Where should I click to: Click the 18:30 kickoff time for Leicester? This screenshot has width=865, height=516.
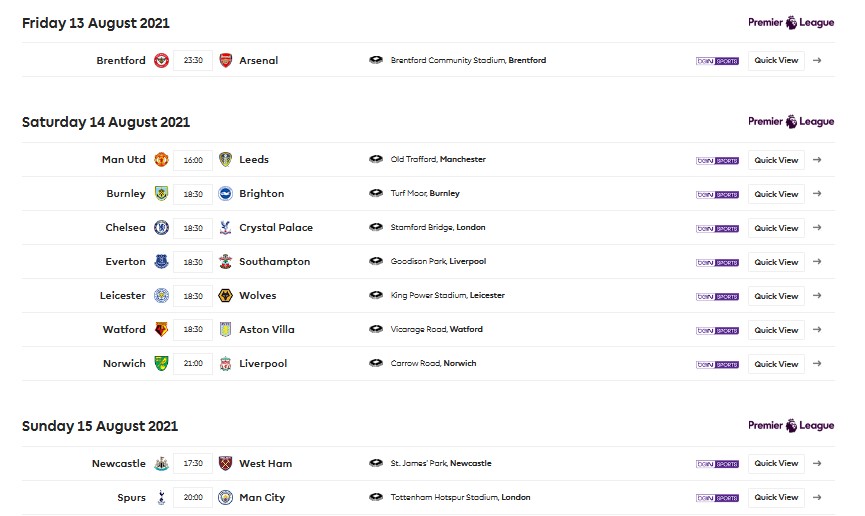pyautogui.click(x=193, y=296)
